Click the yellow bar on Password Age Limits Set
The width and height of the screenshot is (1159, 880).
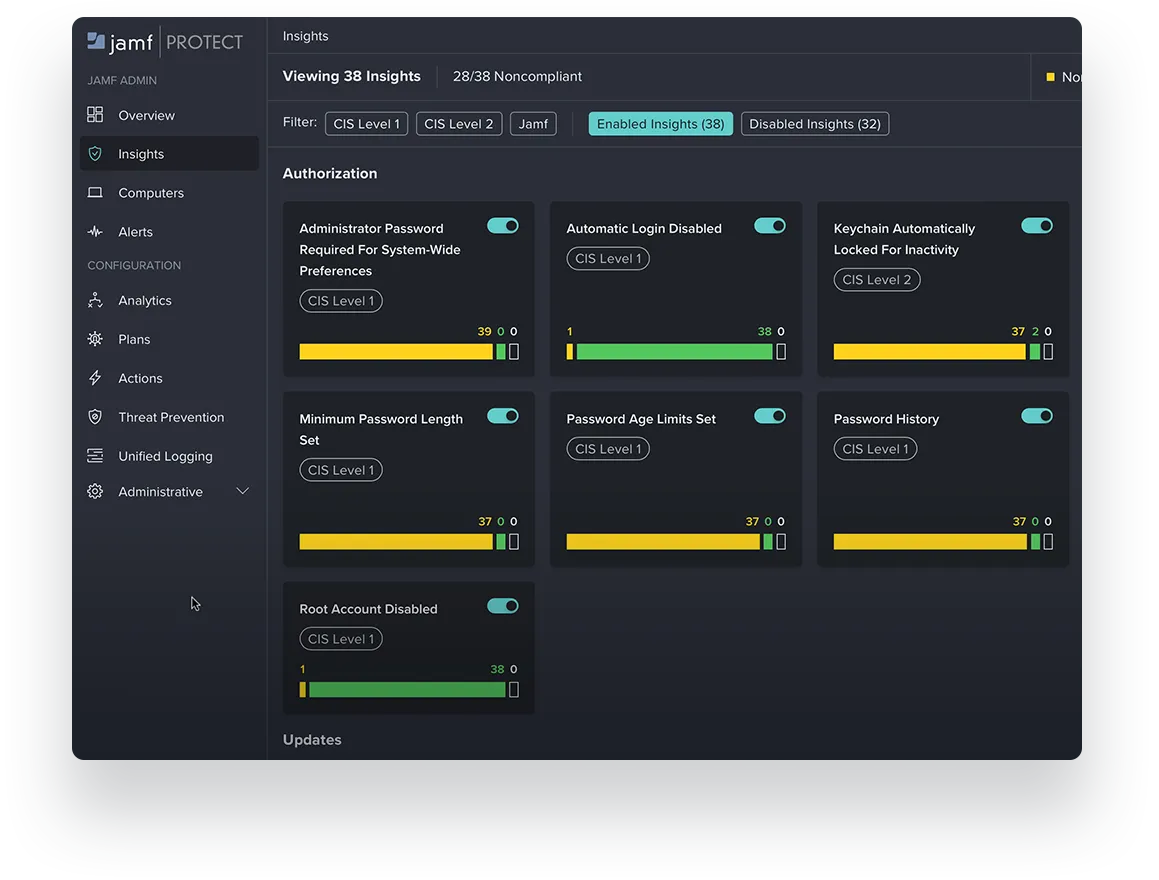662,542
